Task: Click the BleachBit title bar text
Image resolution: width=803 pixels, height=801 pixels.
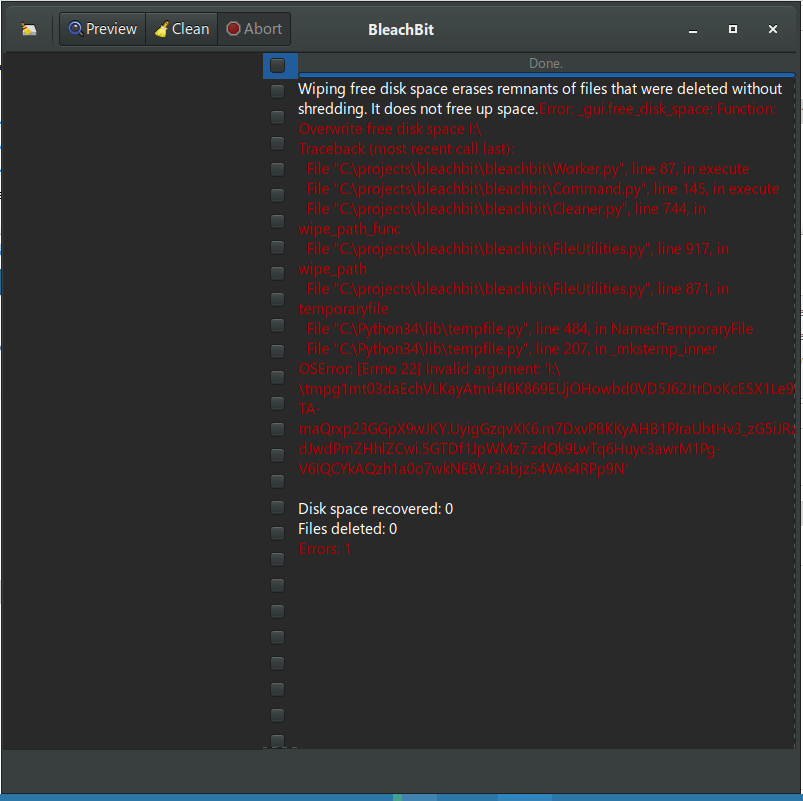Action: pyautogui.click(x=400, y=29)
